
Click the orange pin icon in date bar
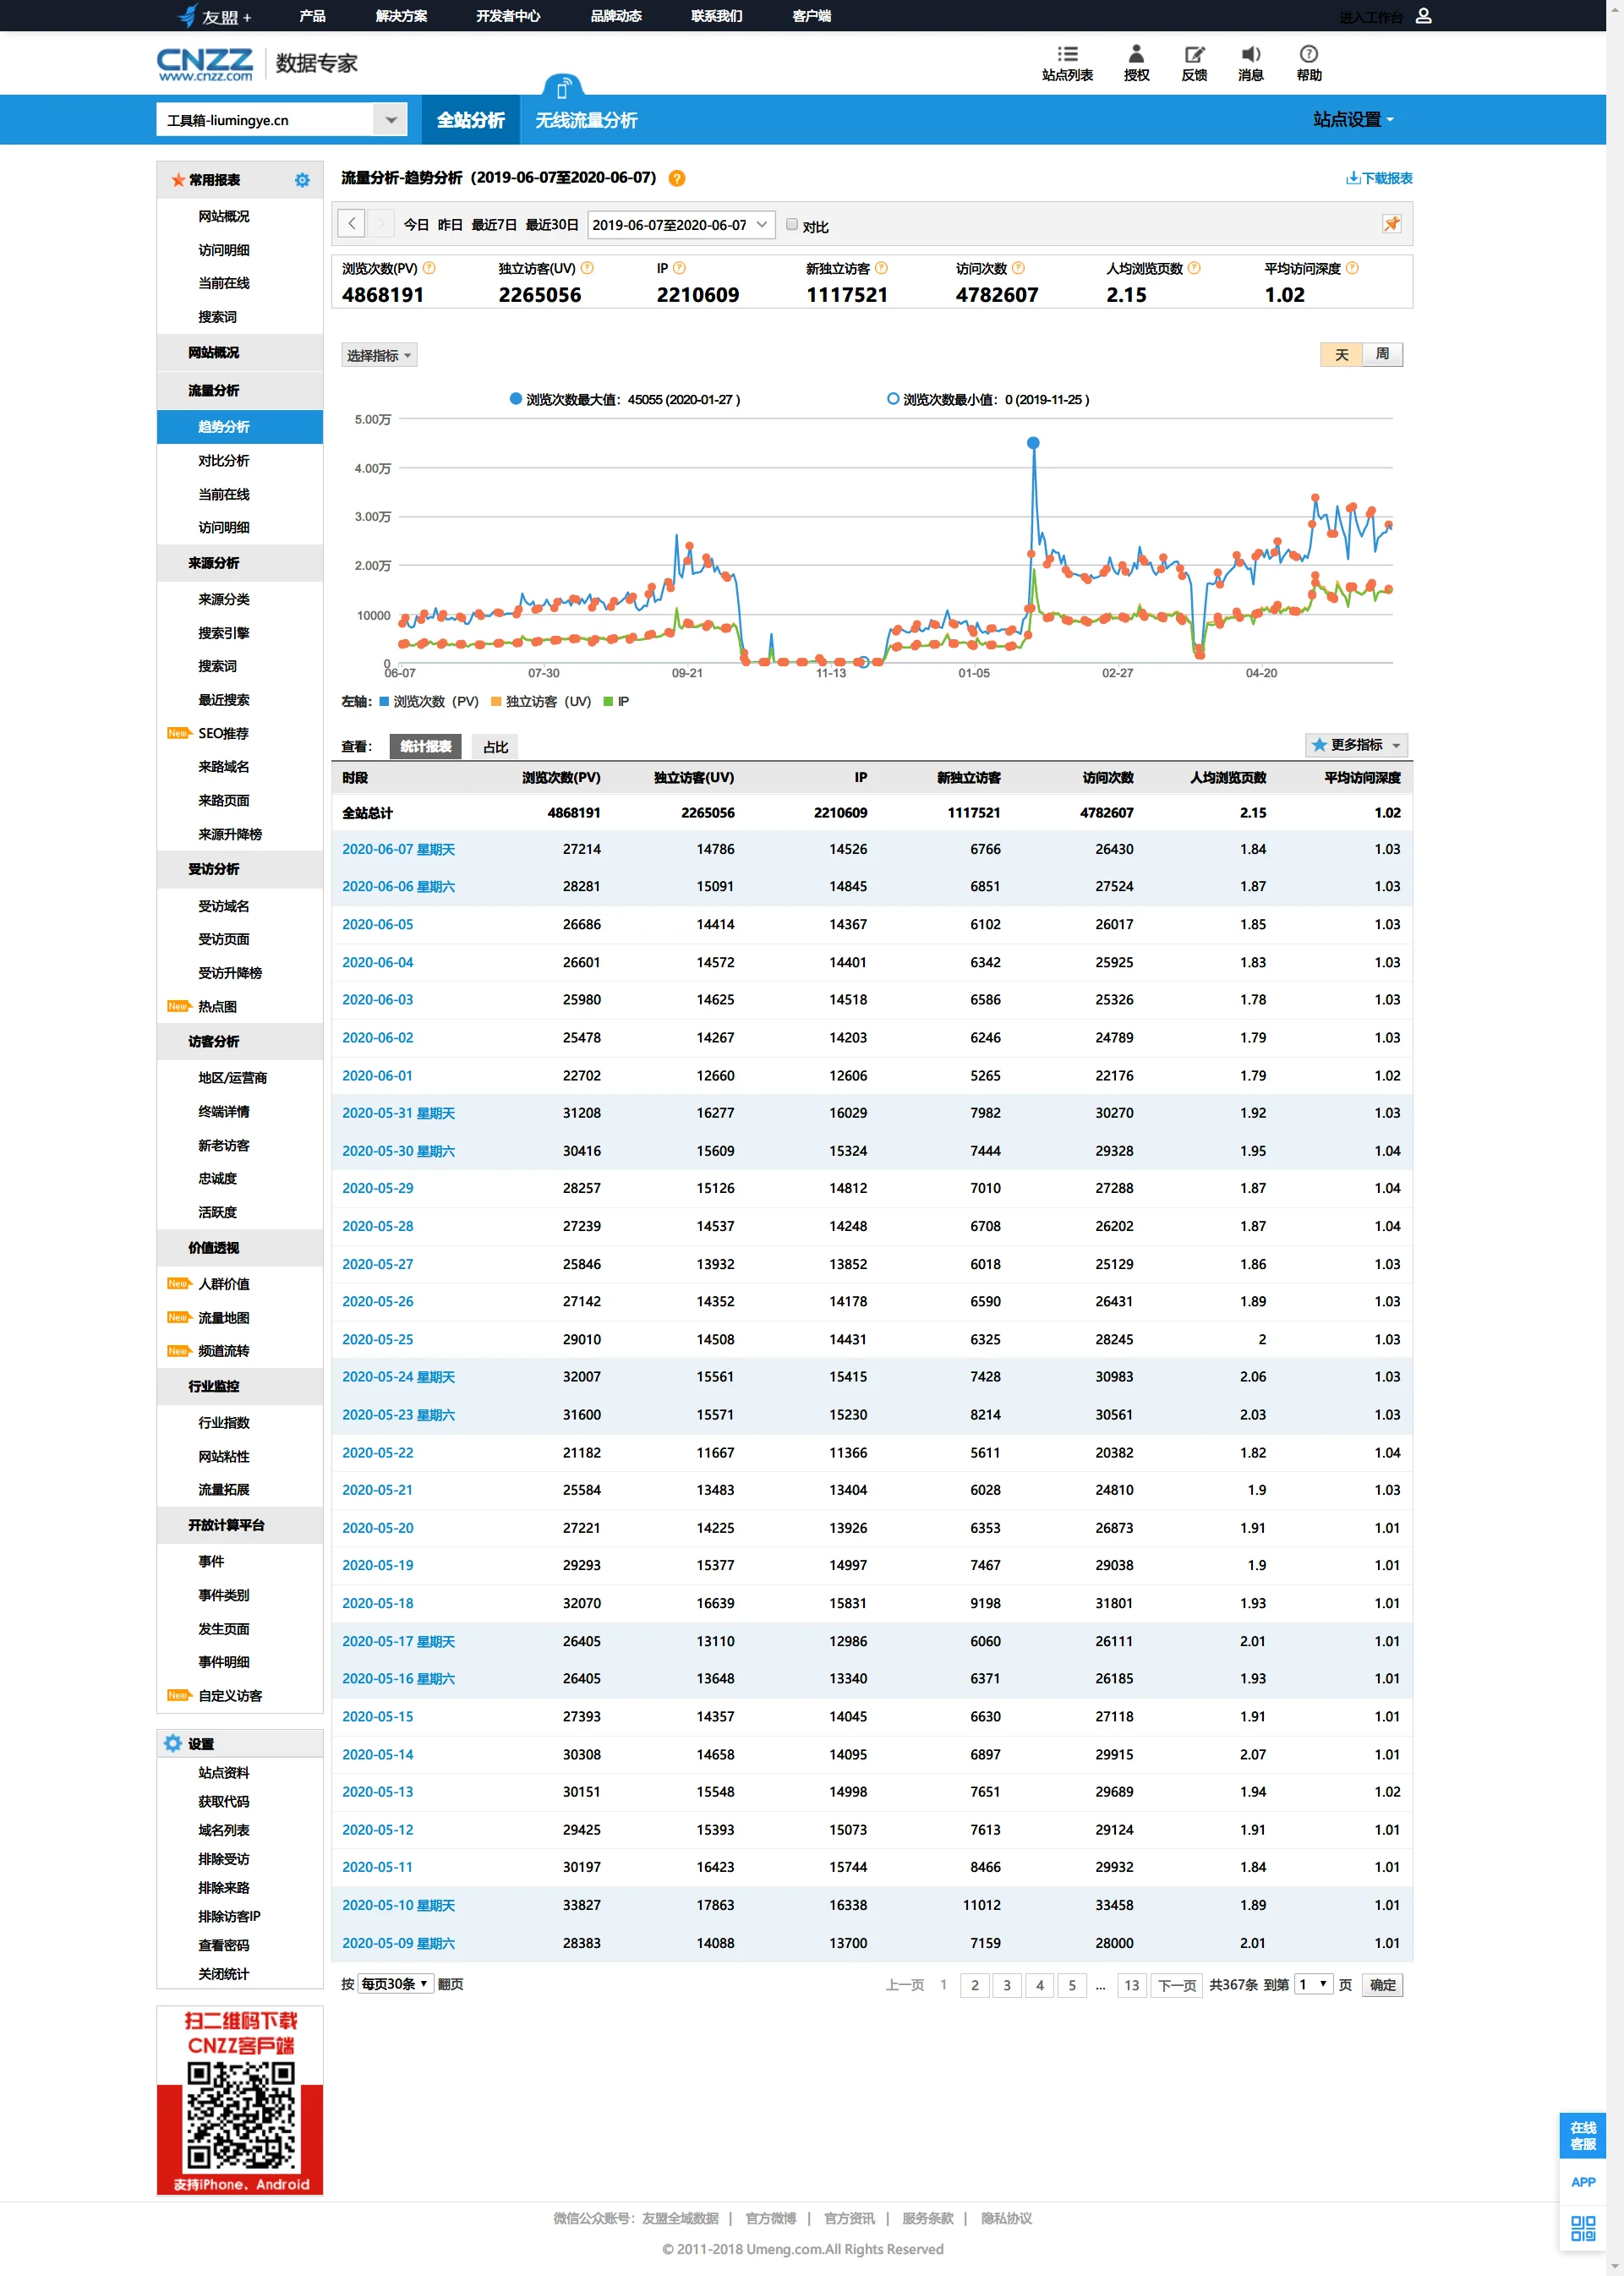[1391, 224]
